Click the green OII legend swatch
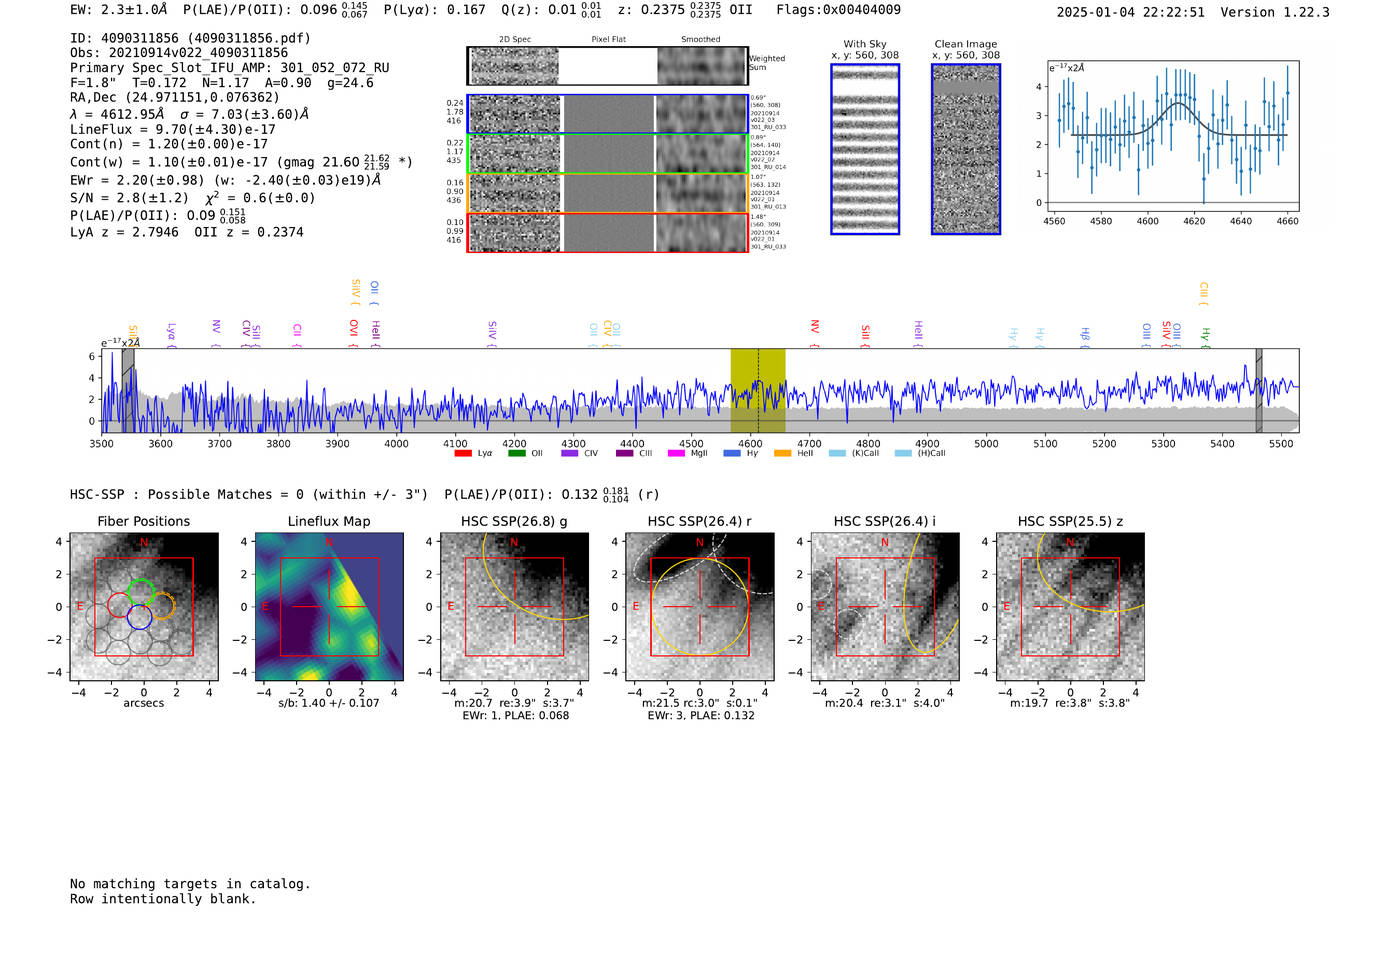 pos(517,453)
